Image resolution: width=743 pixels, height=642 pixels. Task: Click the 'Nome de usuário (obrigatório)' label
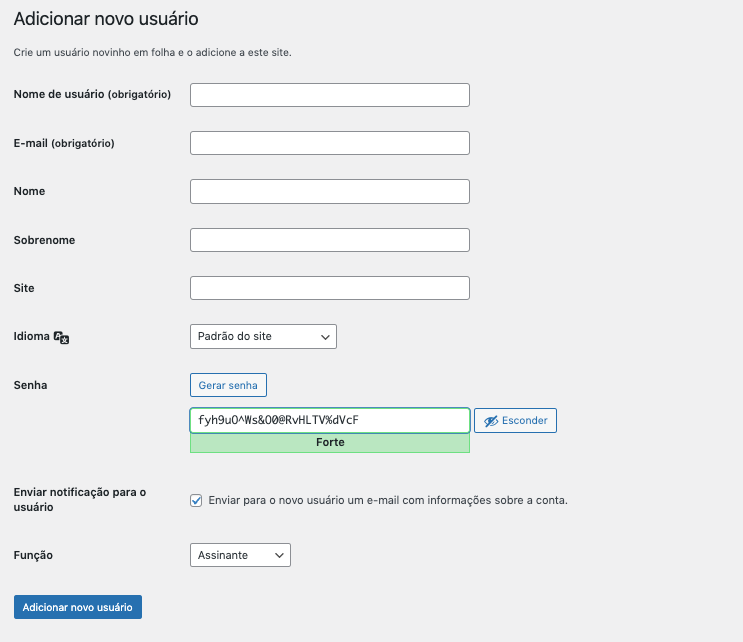pos(92,95)
